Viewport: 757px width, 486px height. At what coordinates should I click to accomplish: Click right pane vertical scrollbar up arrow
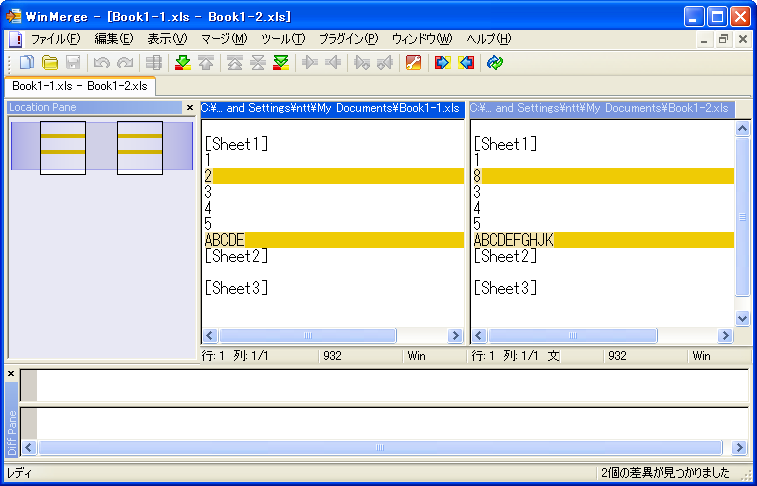(x=743, y=128)
